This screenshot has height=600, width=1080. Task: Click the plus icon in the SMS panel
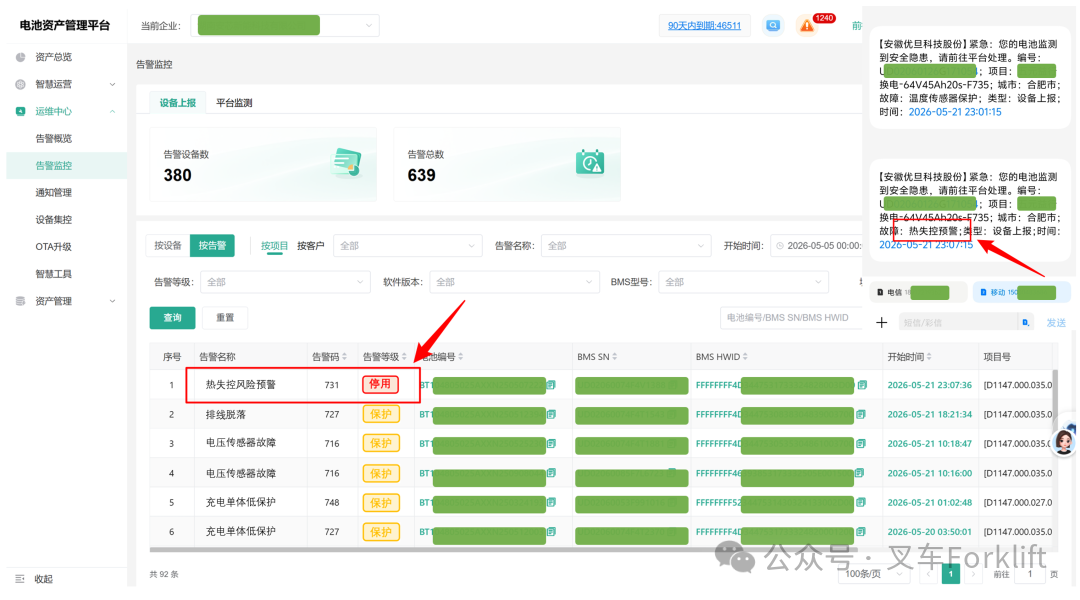point(882,322)
